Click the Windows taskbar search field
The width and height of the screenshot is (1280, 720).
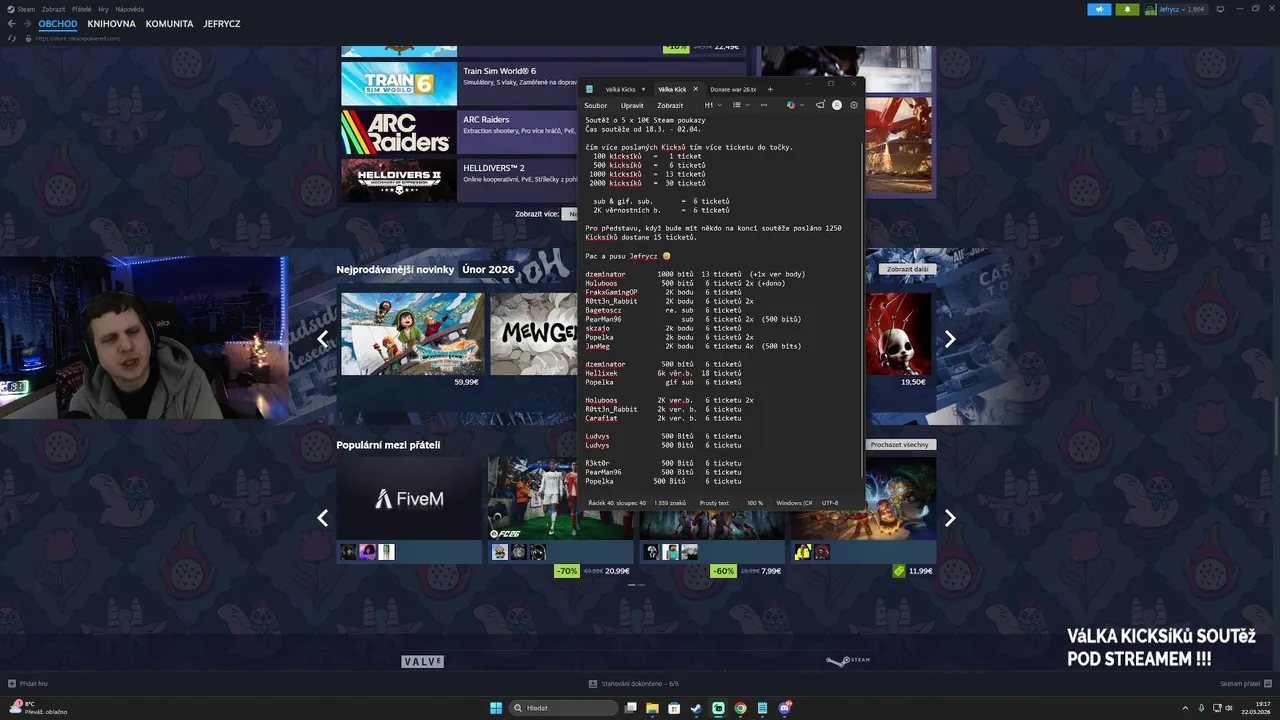click(x=565, y=708)
